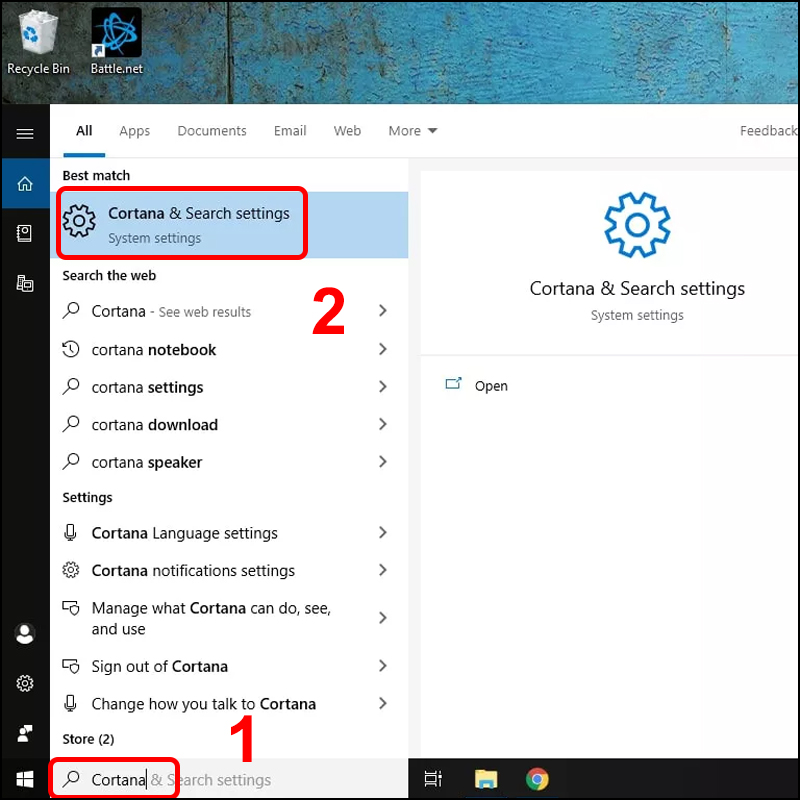Click the Settings section header
Viewport: 800px width, 800px height.
point(87,497)
